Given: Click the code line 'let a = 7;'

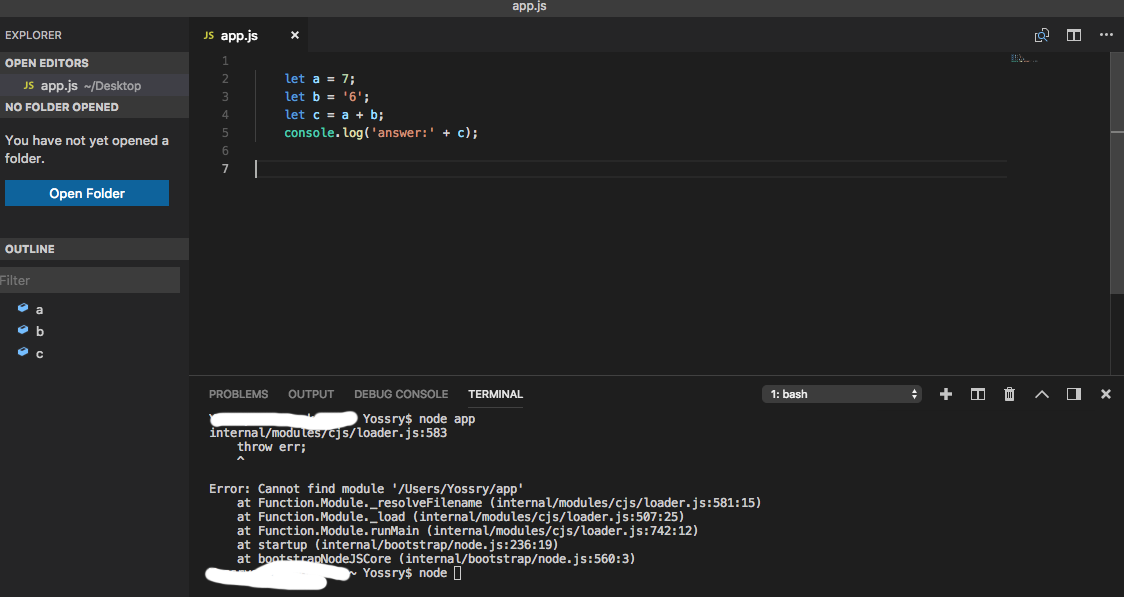Looking at the screenshot, I should point(320,79).
